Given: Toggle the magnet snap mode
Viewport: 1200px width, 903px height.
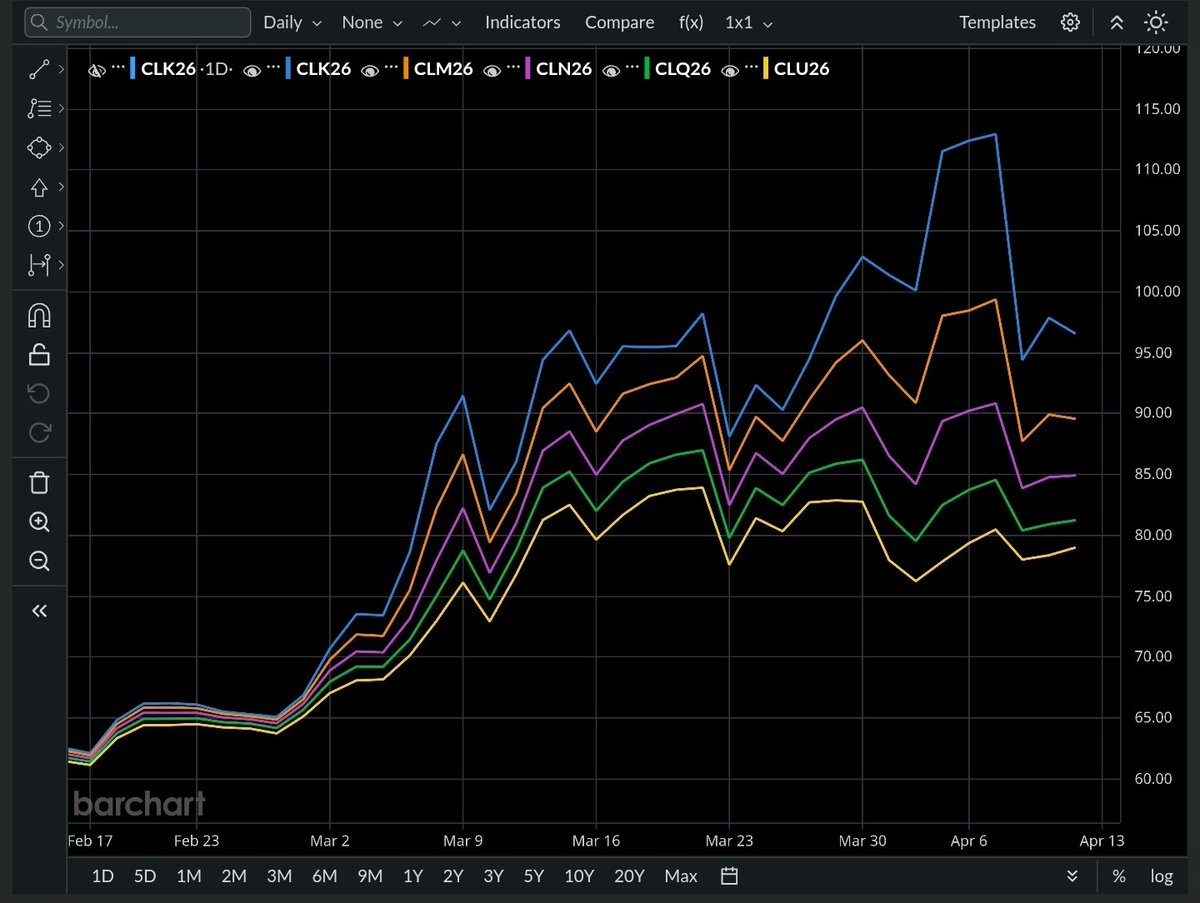Looking at the screenshot, I should point(39,317).
